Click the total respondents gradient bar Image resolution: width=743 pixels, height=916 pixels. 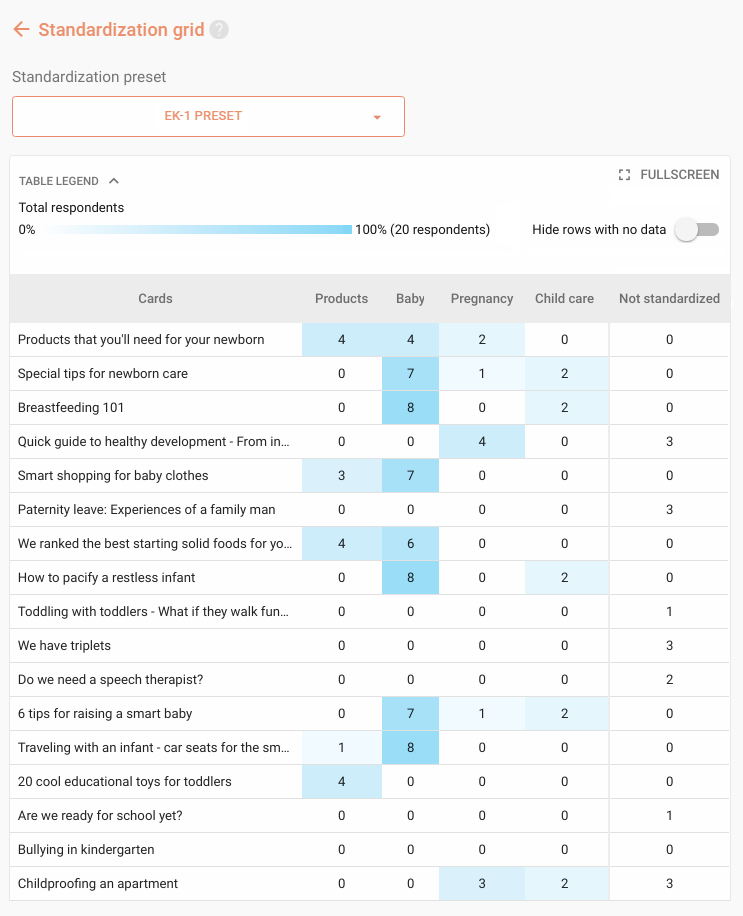click(x=197, y=230)
